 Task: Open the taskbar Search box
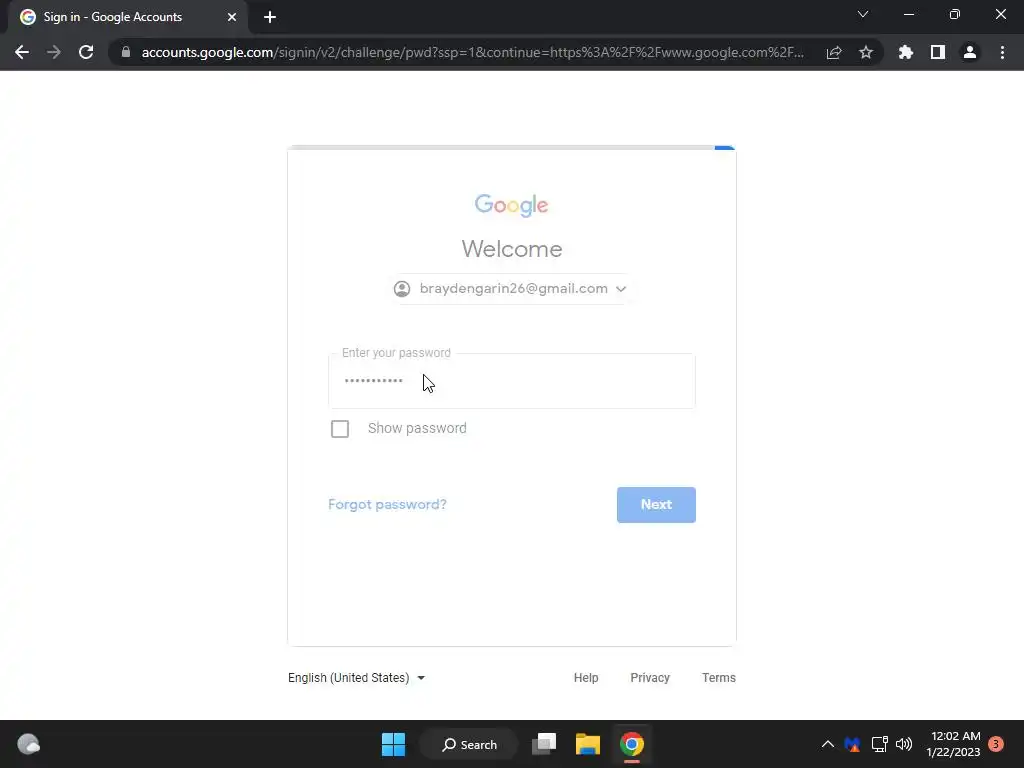click(469, 744)
